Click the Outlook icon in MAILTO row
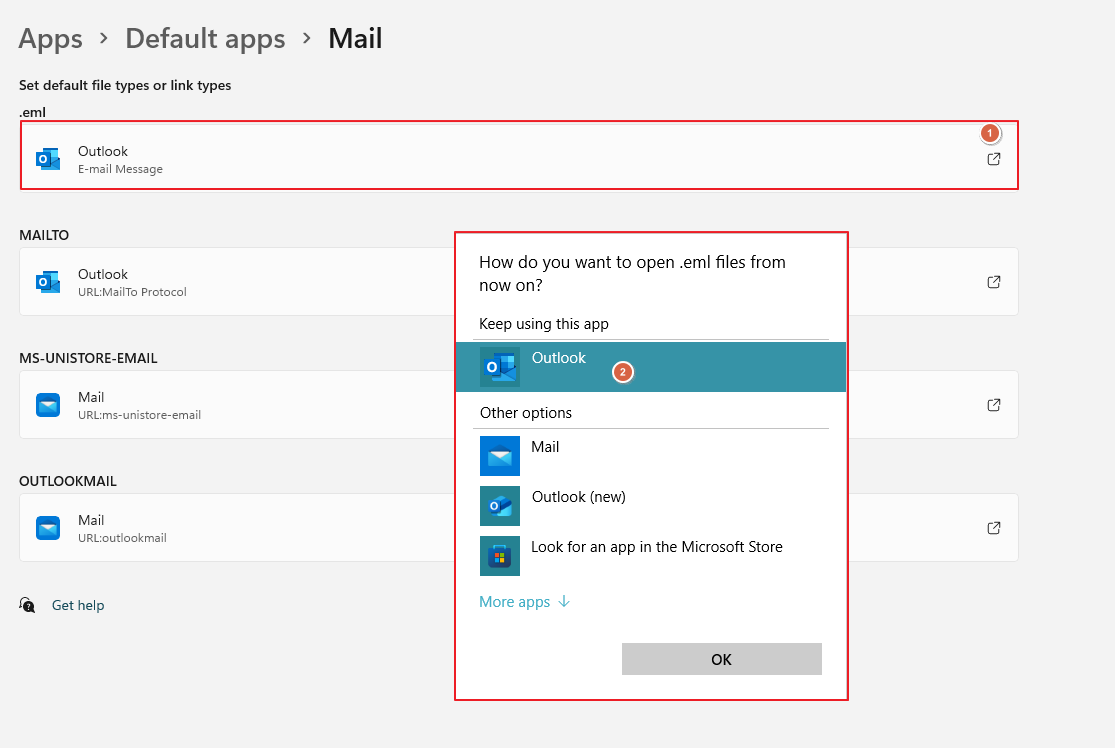Image resolution: width=1115 pixels, height=748 pixels. pyautogui.click(x=48, y=282)
